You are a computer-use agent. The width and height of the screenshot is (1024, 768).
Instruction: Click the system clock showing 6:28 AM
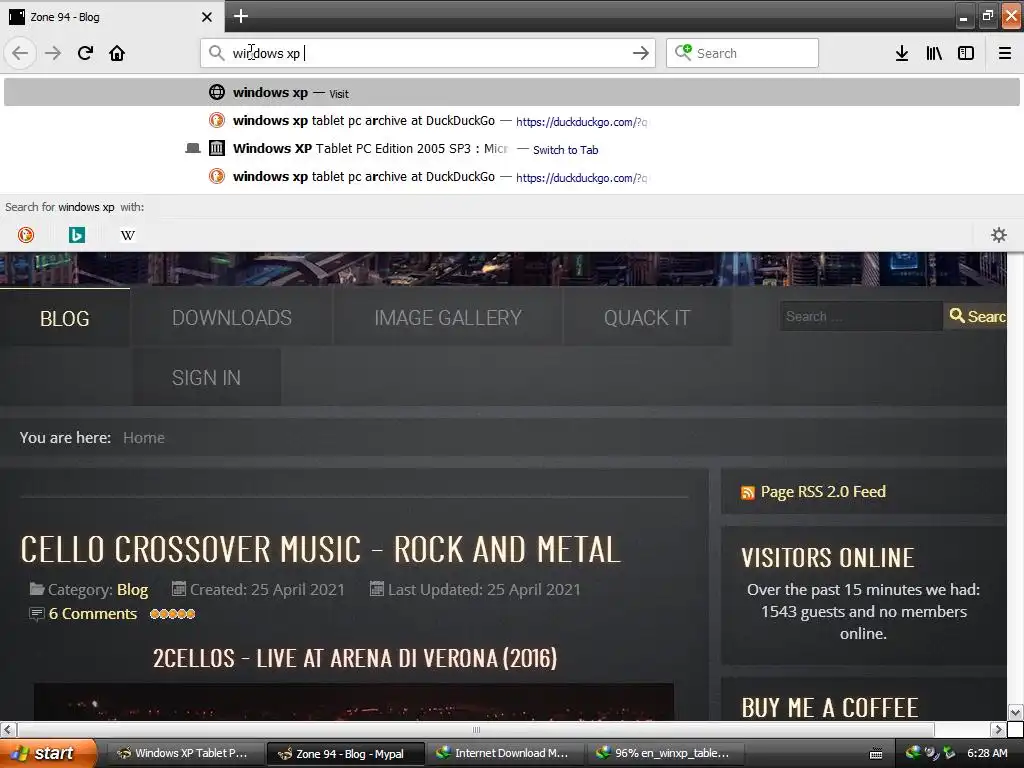[987, 753]
